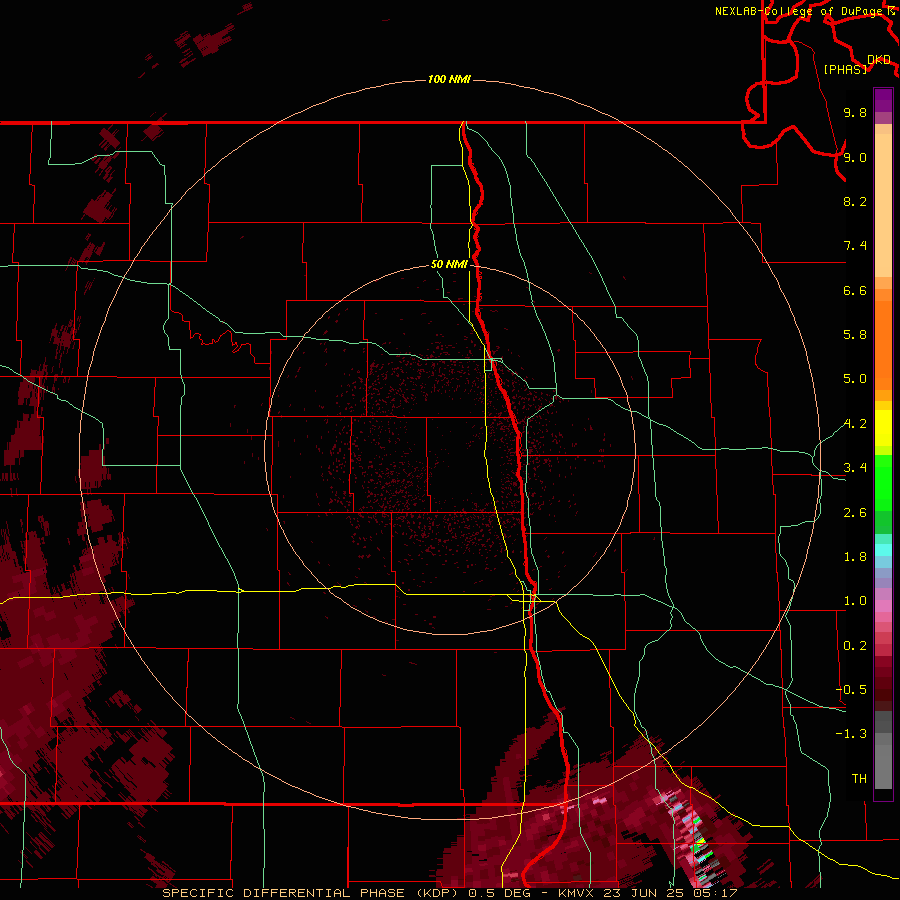Click the 7.4 value on the color scale
This screenshot has height=900, width=900.
tap(855, 246)
